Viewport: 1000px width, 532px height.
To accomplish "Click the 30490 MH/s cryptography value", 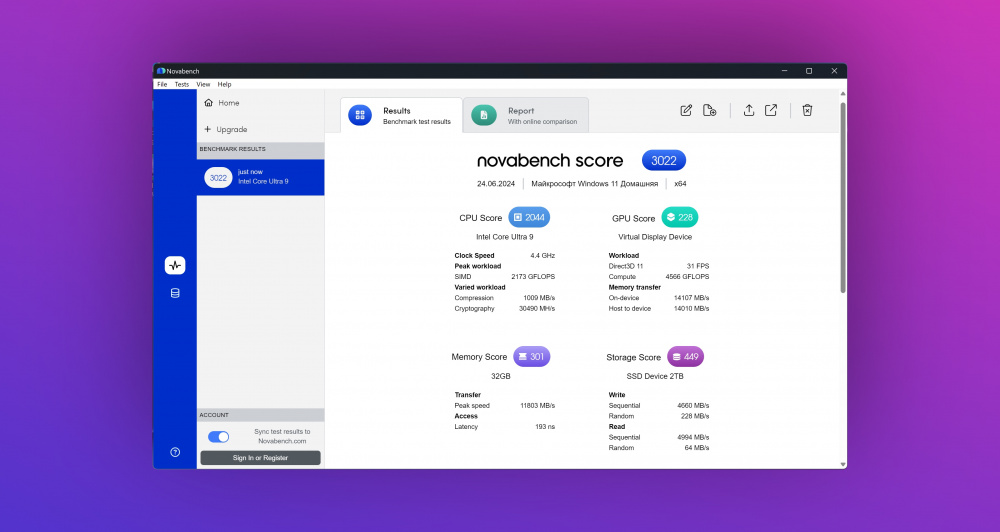I will pyautogui.click(x=537, y=309).
